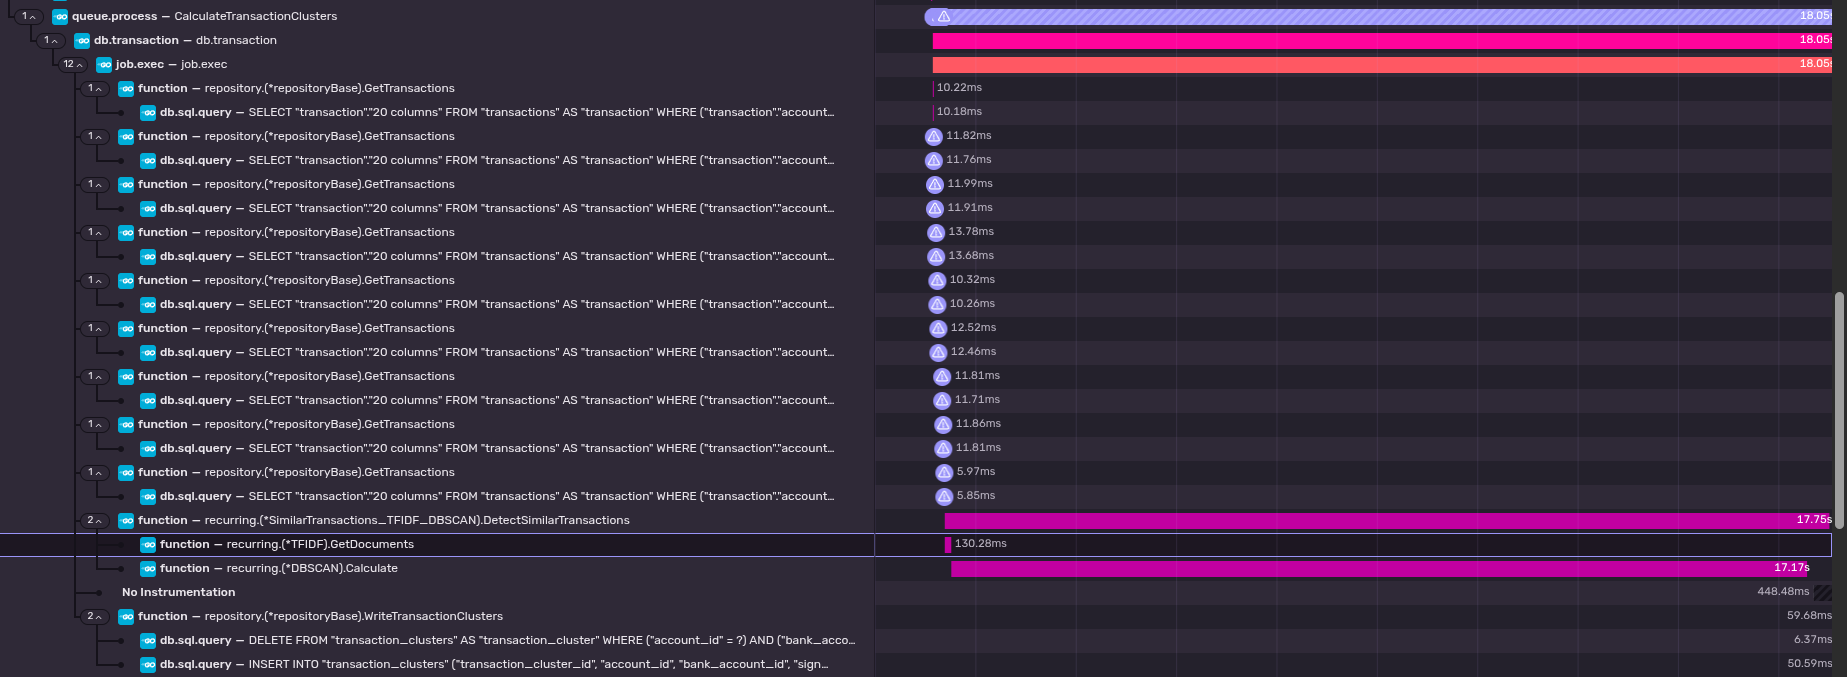Click the warning icon next to 11.99ms
Viewport: 1847px width, 677px height.
coord(935,184)
